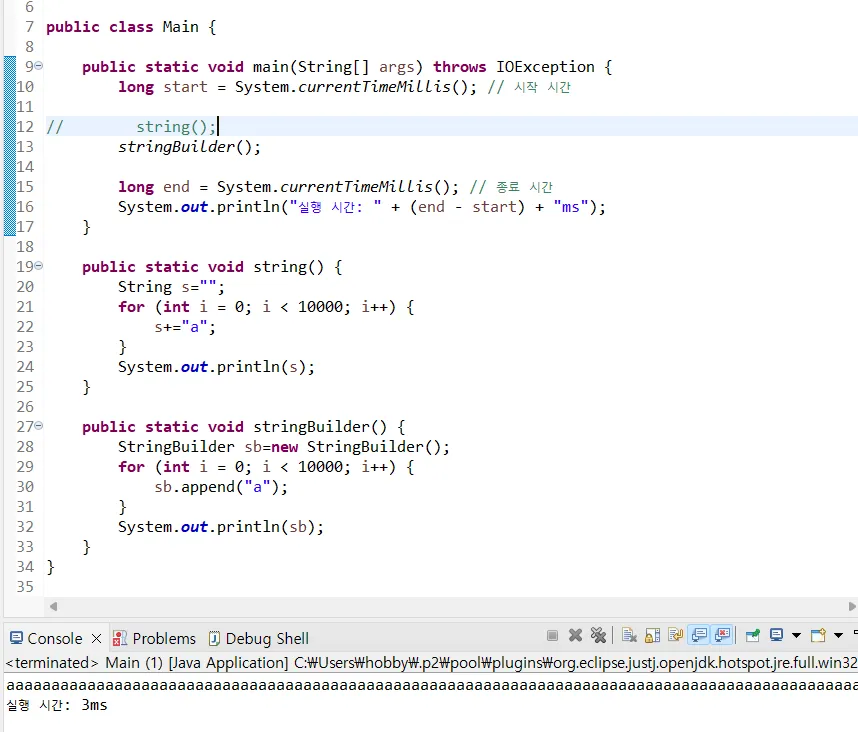Click the '실행 시간: 3ms' console output
858x732 pixels.
click(57, 705)
